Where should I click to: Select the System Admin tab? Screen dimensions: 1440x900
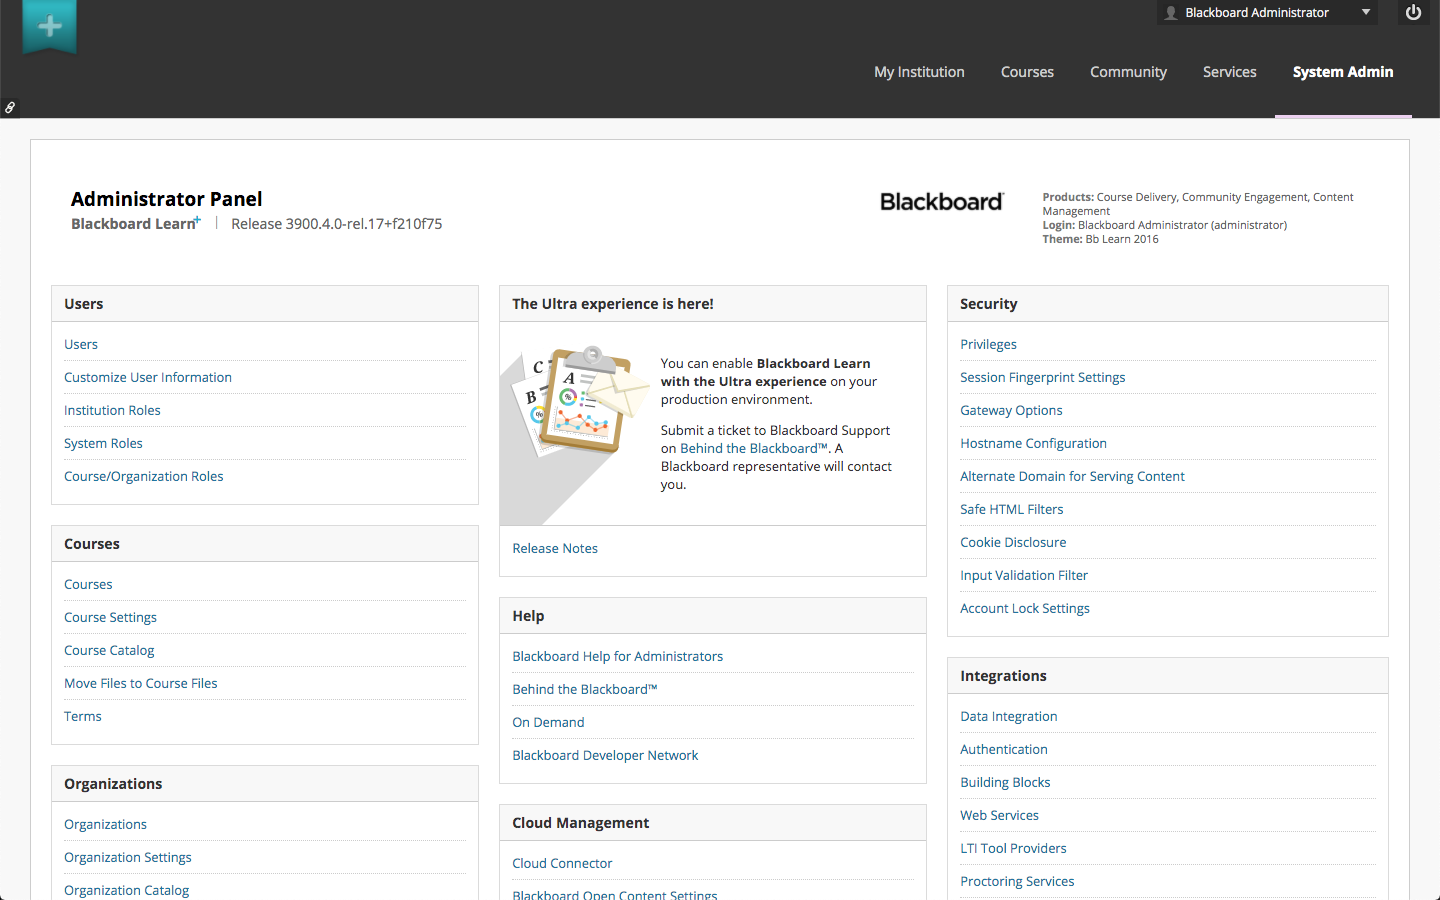coord(1343,72)
